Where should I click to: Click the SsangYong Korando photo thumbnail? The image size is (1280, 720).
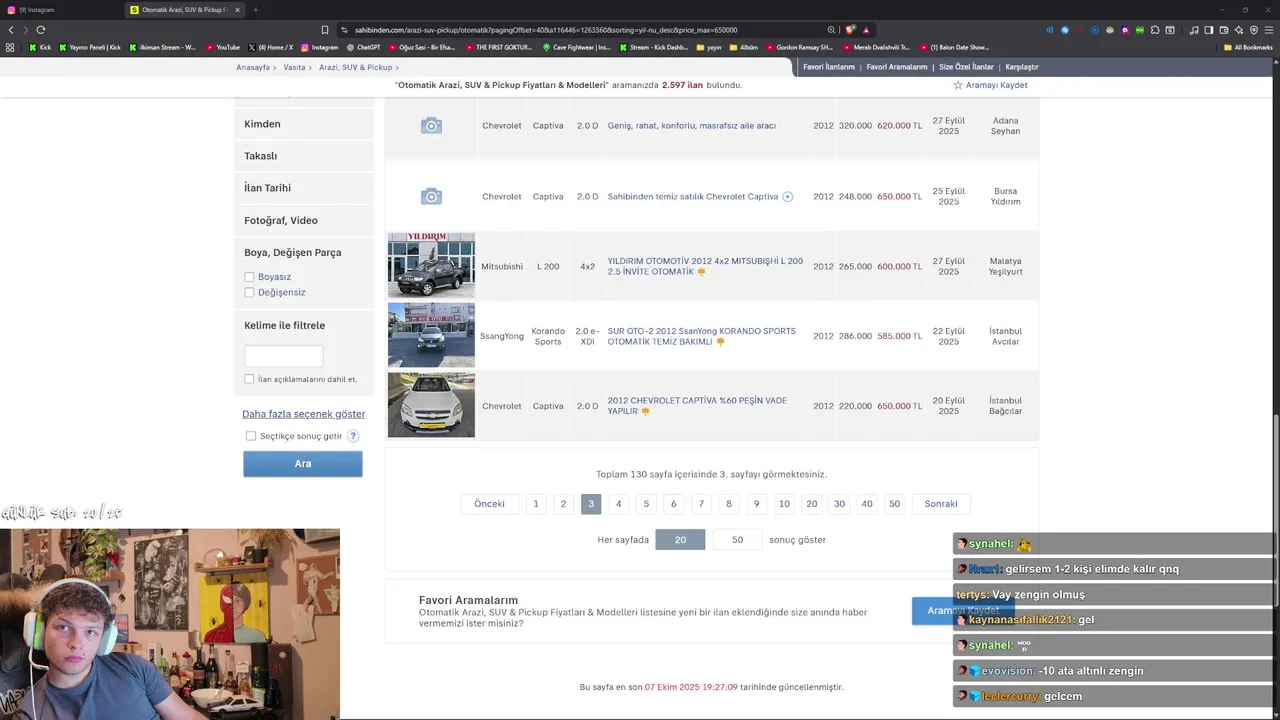431,335
